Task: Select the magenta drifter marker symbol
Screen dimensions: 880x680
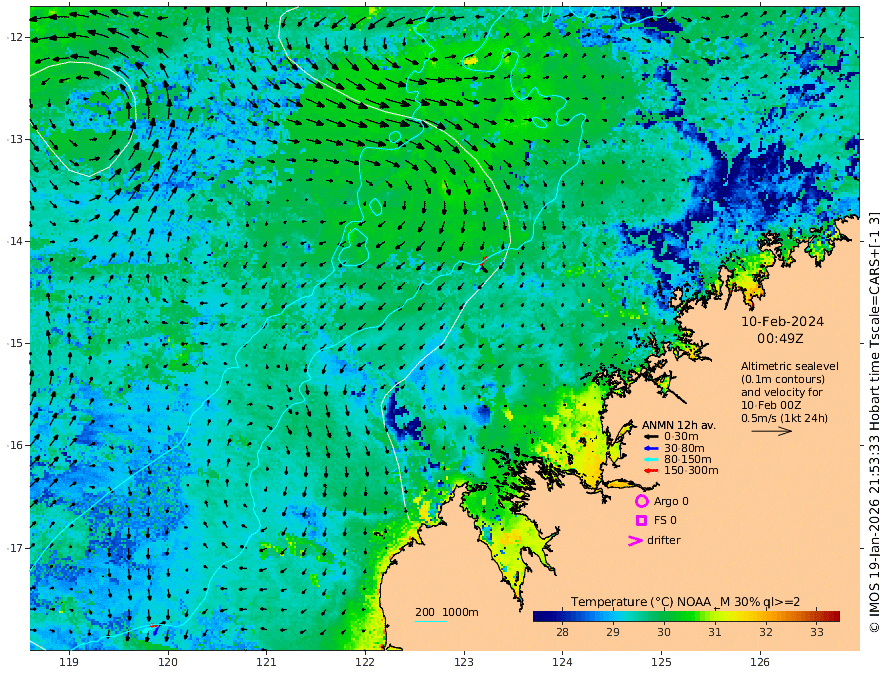Action: tap(635, 541)
